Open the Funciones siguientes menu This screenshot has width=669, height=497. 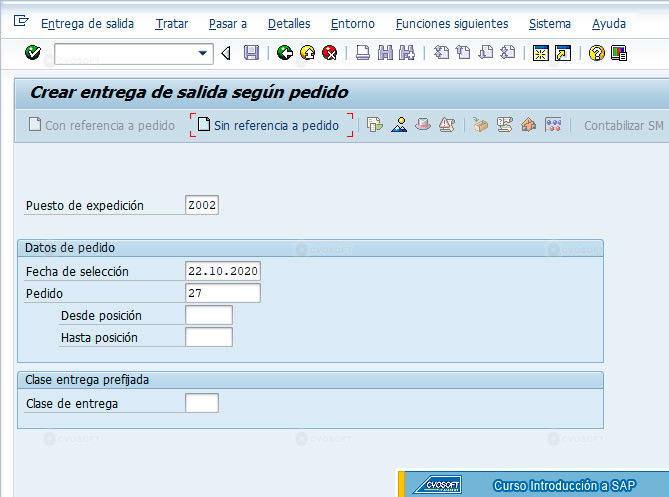(x=452, y=23)
